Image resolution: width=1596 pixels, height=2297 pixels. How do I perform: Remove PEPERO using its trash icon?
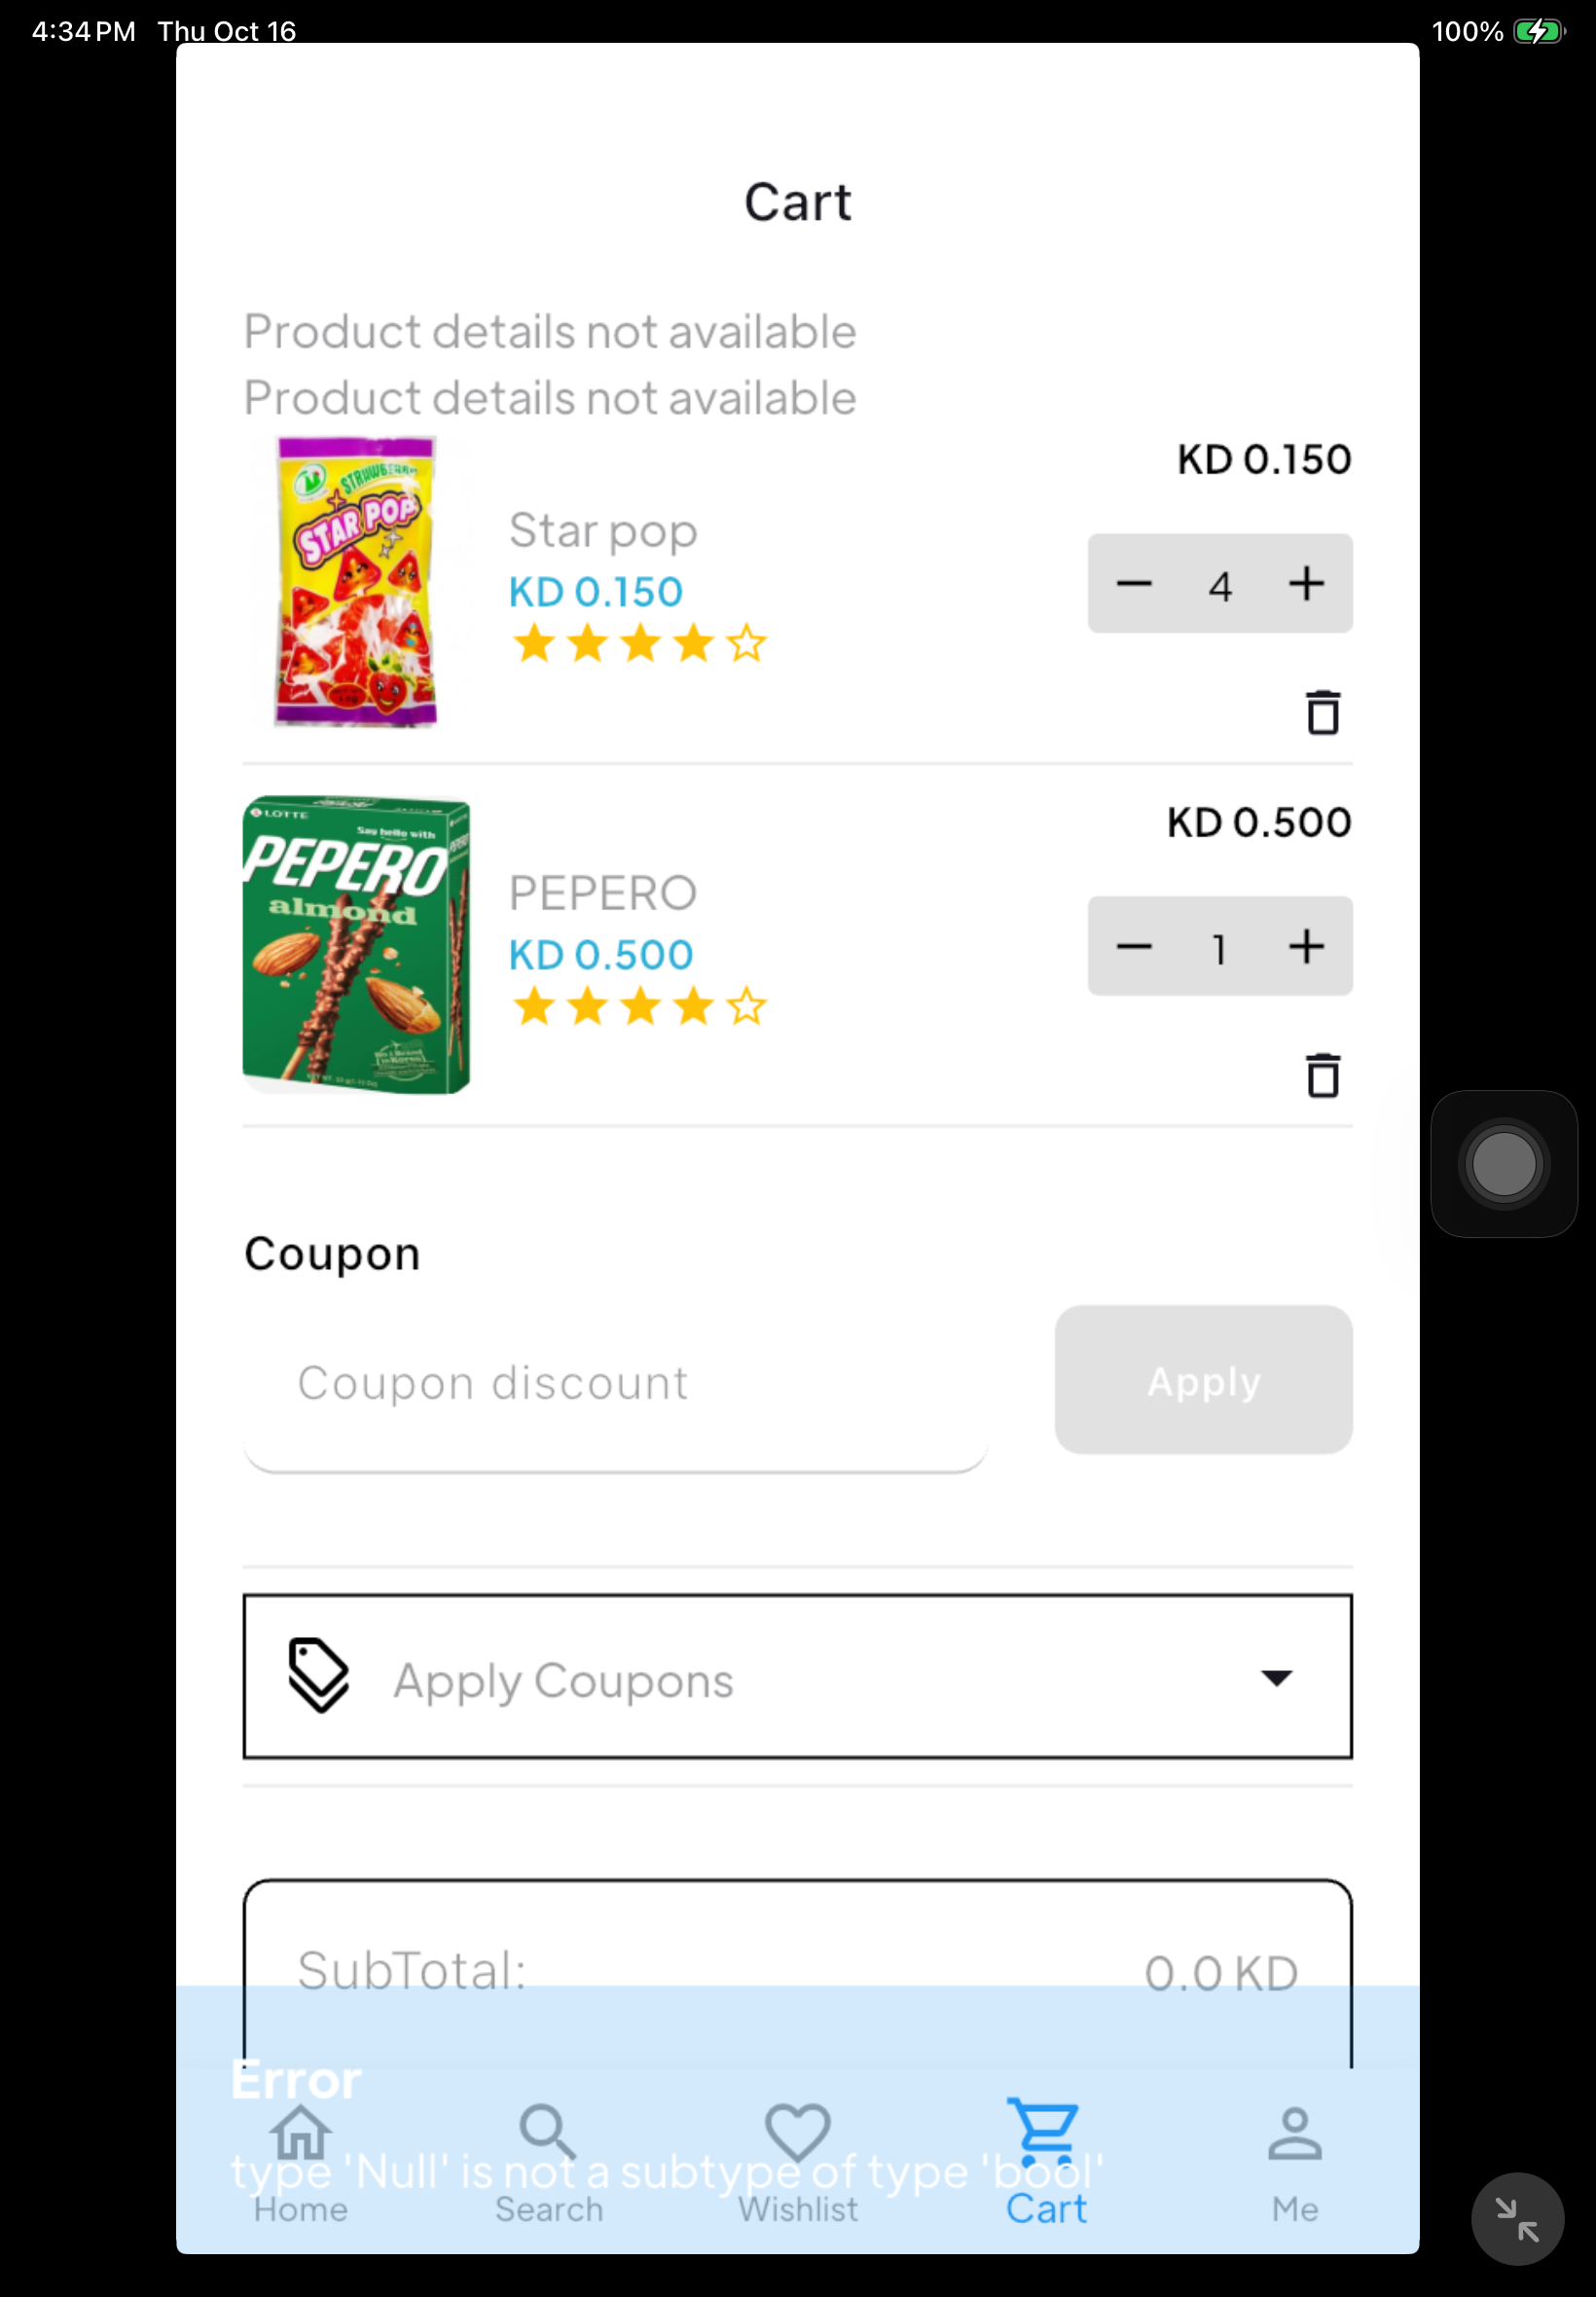coord(1322,1076)
